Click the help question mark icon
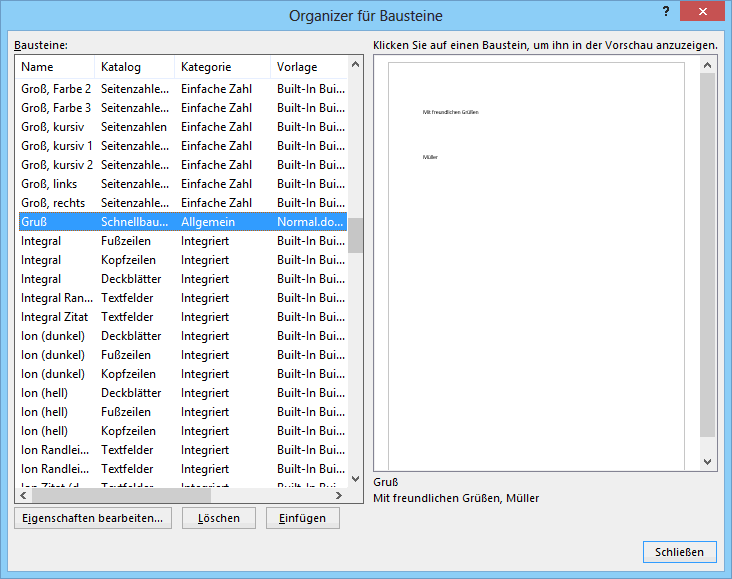 coord(665,11)
